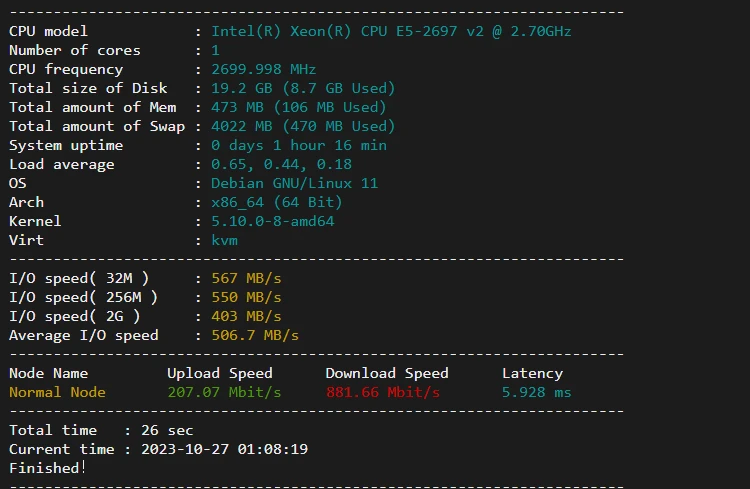Image resolution: width=750 pixels, height=489 pixels.
Task: Click the 881.66 Mbit/s download speed
Action: coord(382,392)
